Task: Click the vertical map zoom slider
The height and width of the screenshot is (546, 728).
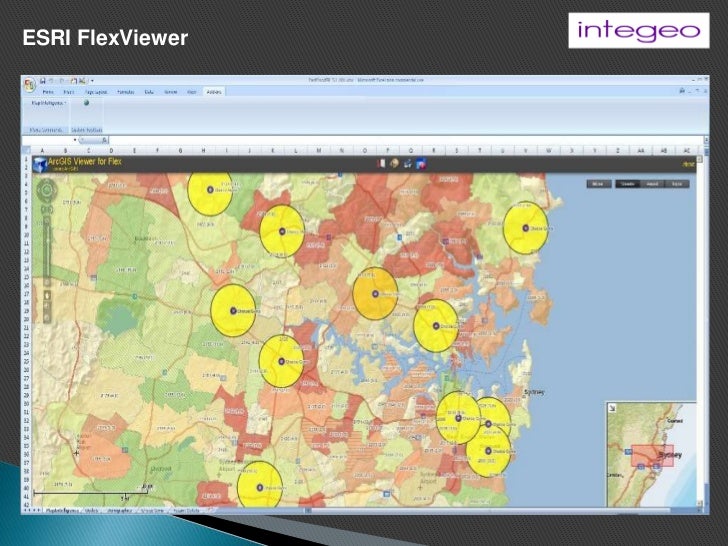Action: tap(47, 251)
